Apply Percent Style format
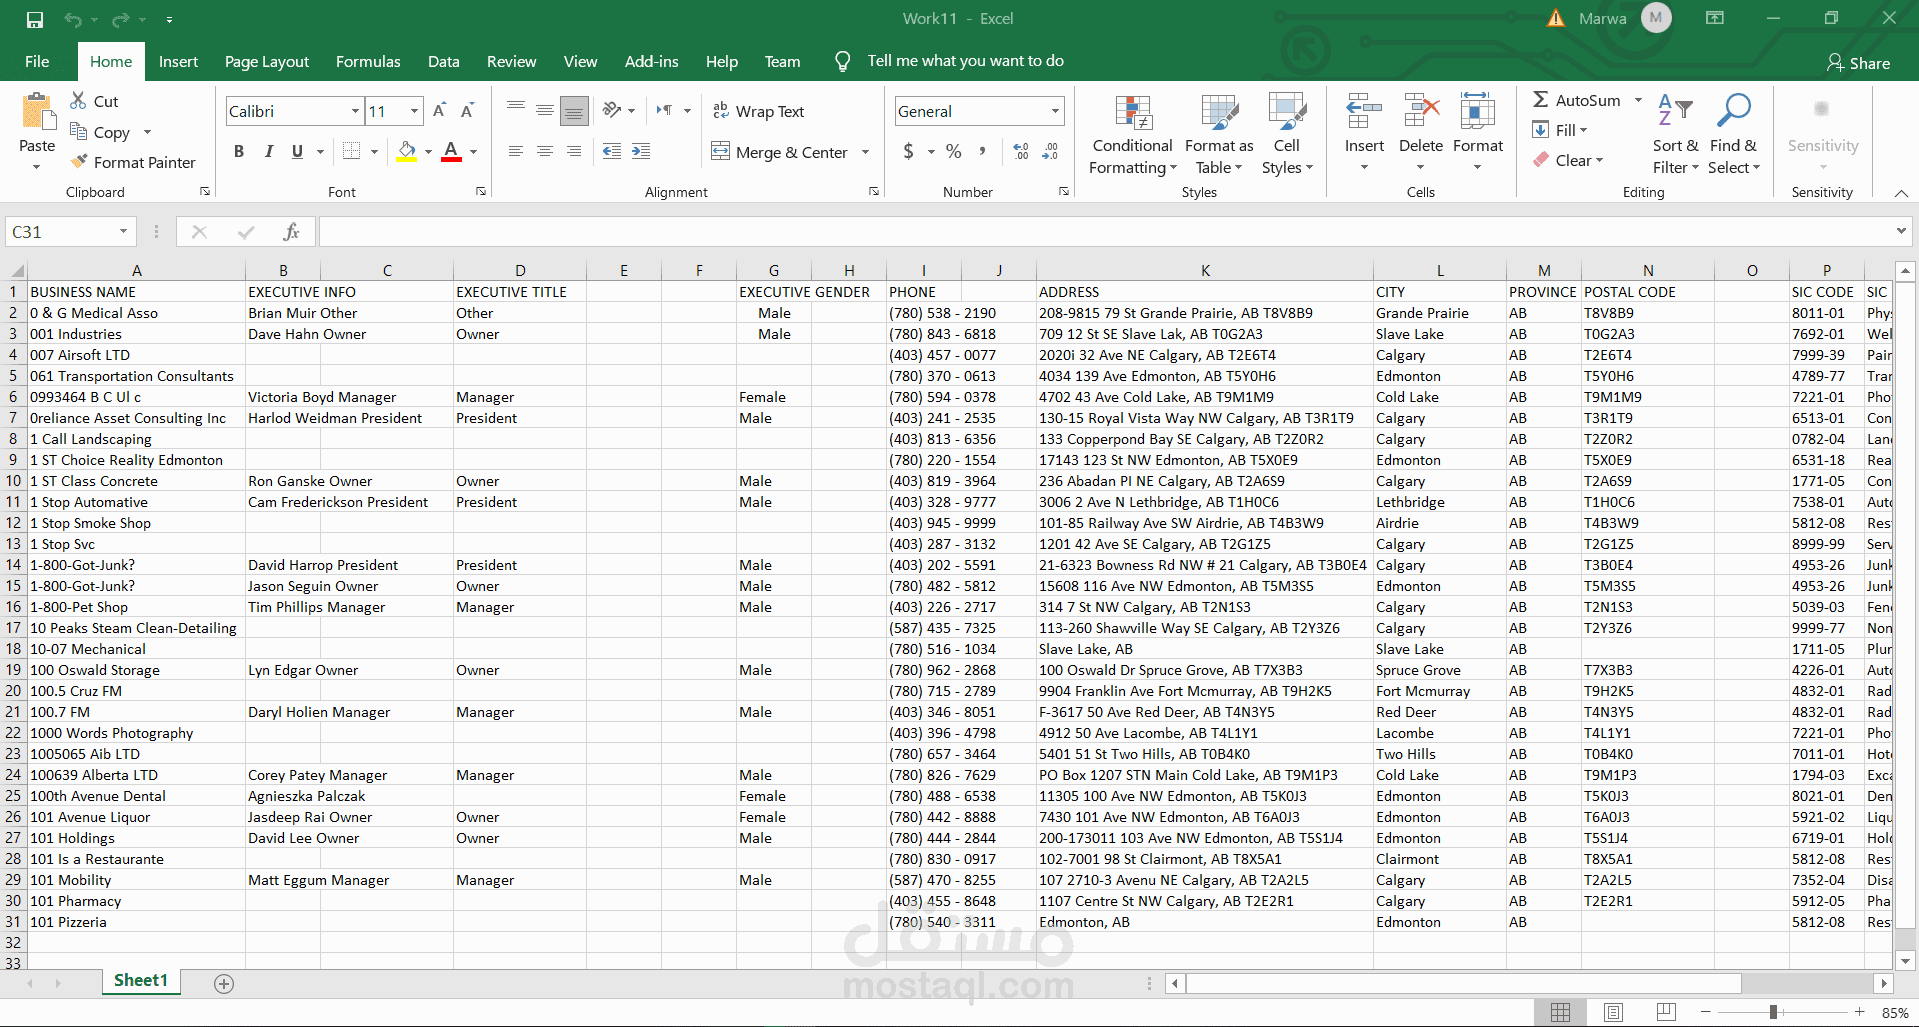The height and width of the screenshot is (1027, 1919). pos(954,151)
